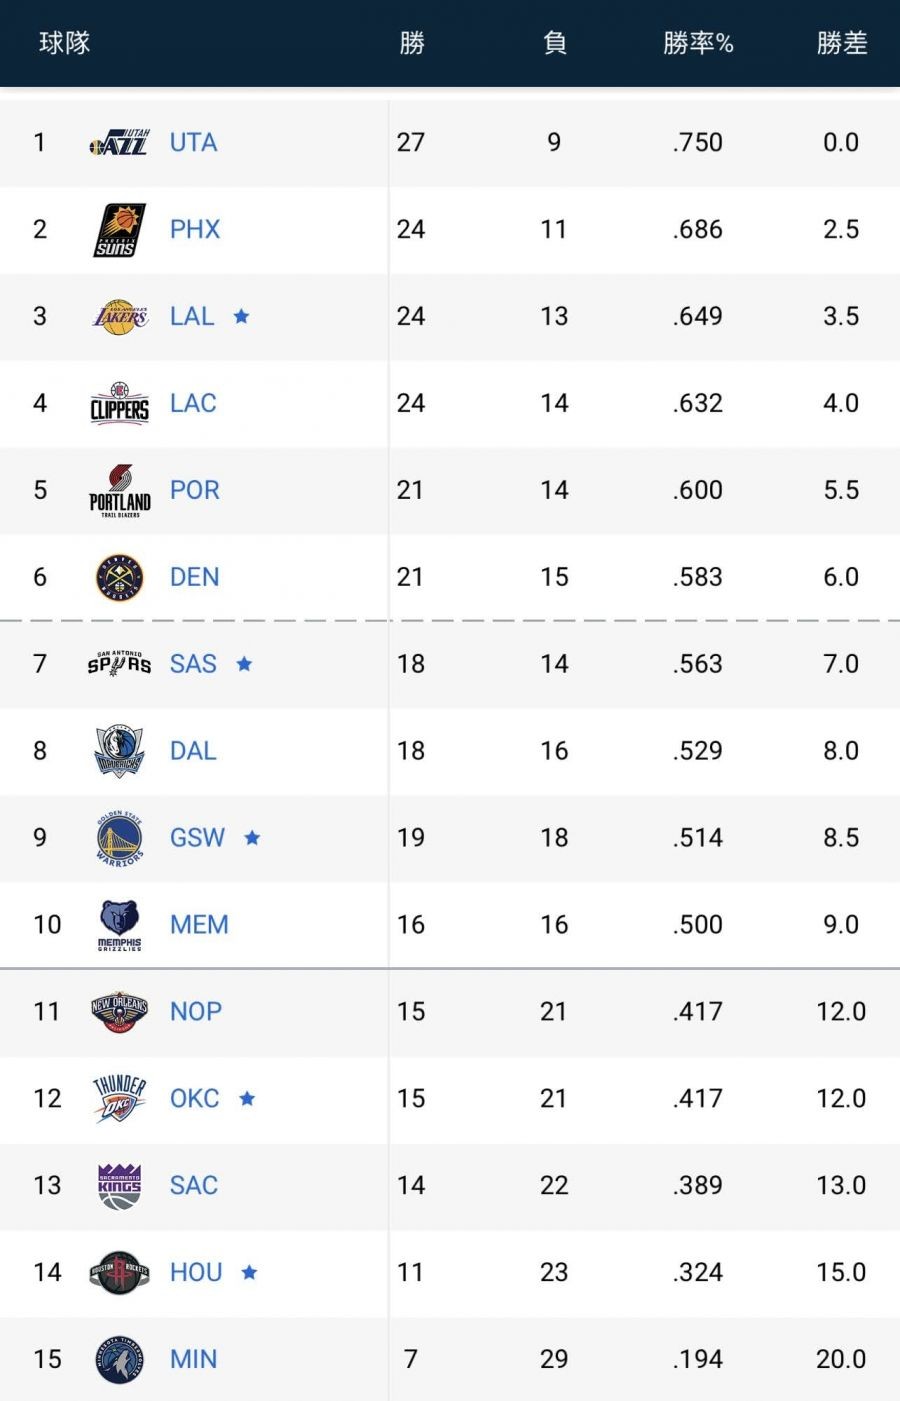Open the MEM team link
900x1401 pixels.
(199, 925)
